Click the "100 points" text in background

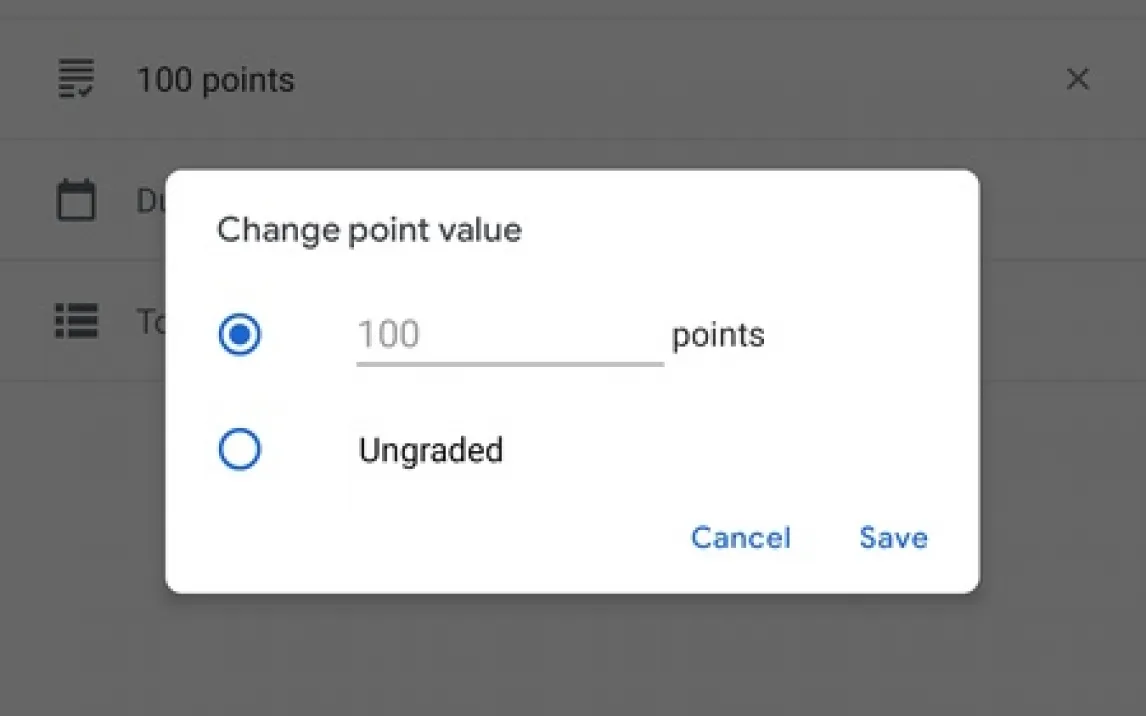(x=215, y=80)
